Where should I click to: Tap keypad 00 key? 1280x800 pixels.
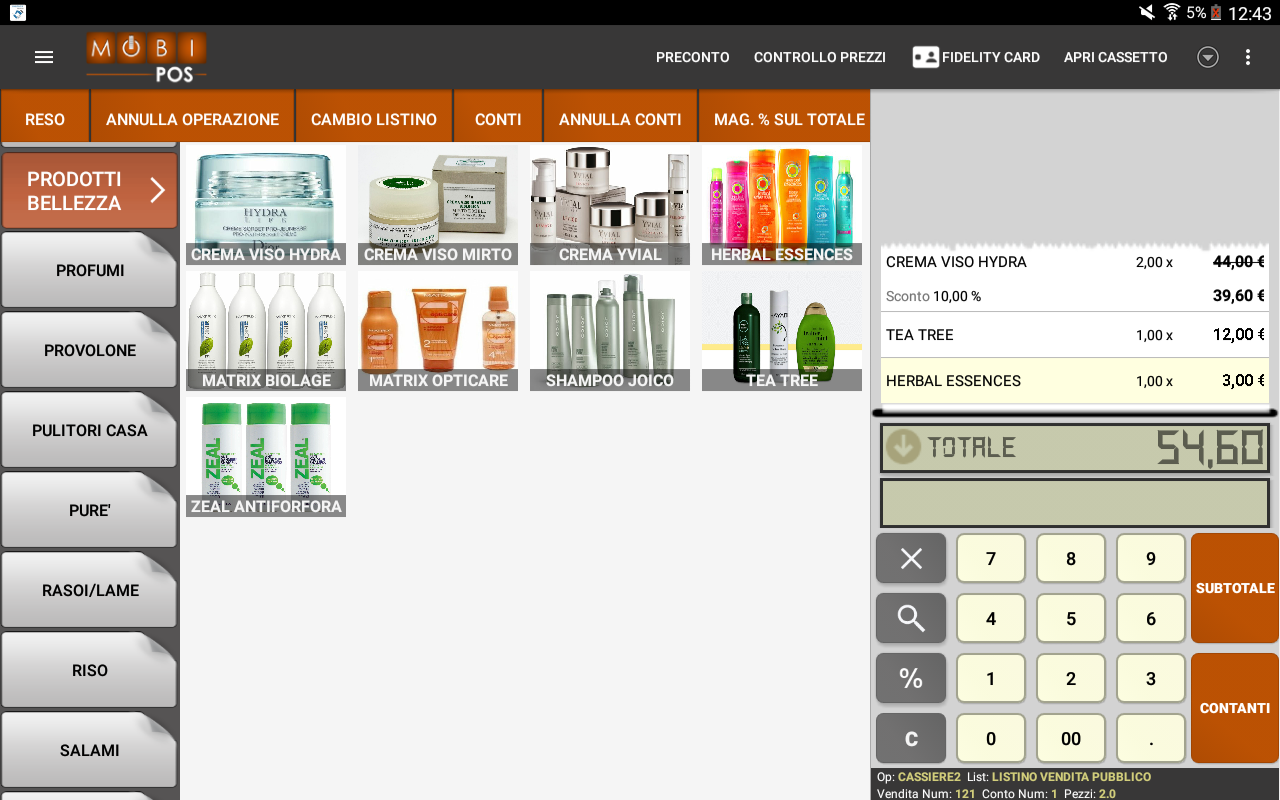[x=1071, y=738]
